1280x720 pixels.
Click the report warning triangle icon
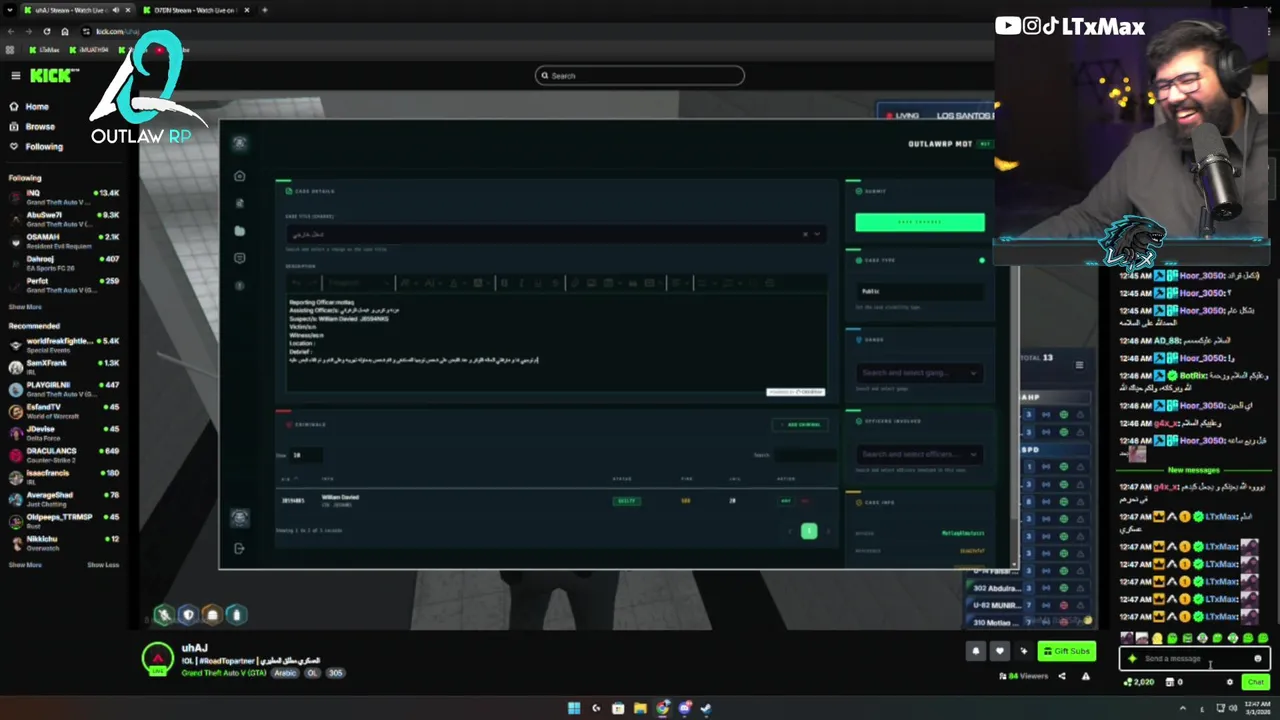1085,676
